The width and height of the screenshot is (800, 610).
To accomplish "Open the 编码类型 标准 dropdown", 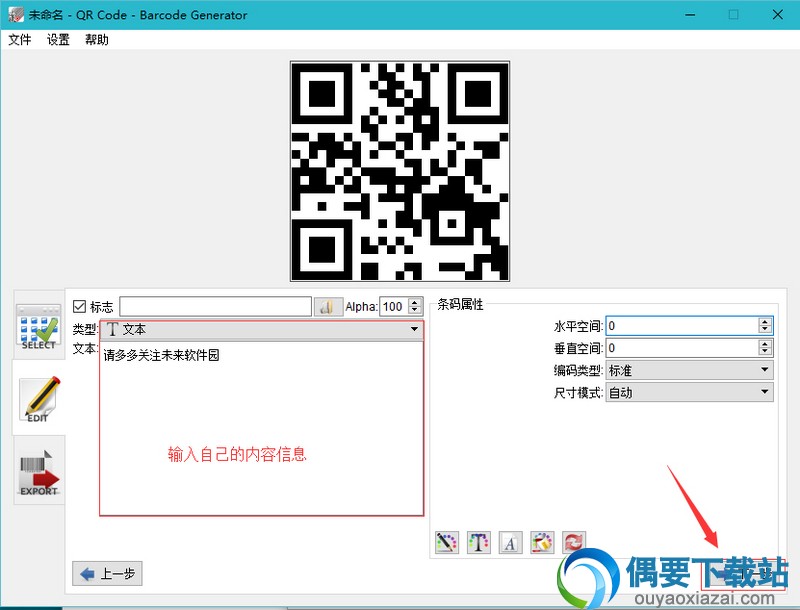I will (x=689, y=370).
